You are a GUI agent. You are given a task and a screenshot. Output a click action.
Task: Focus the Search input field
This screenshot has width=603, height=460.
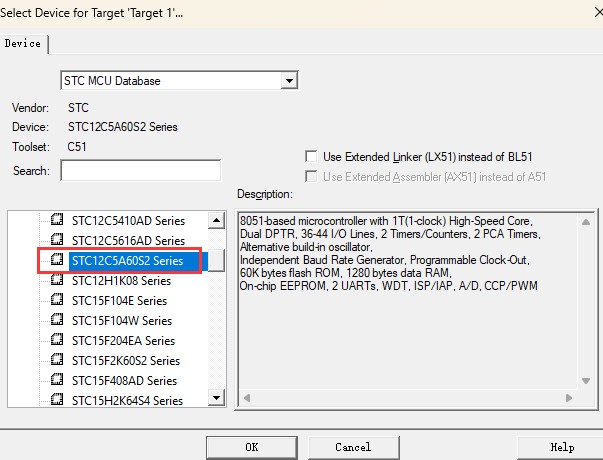pos(141,170)
